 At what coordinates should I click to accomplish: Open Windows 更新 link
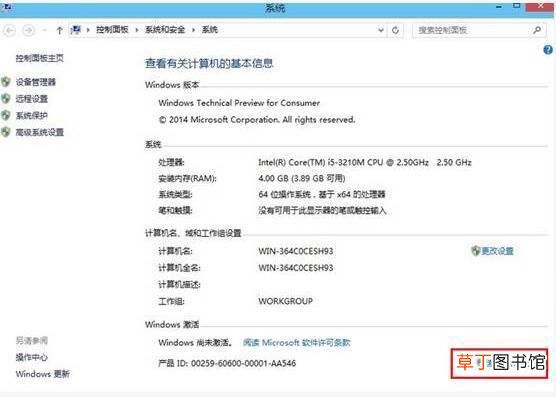coord(43,374)
